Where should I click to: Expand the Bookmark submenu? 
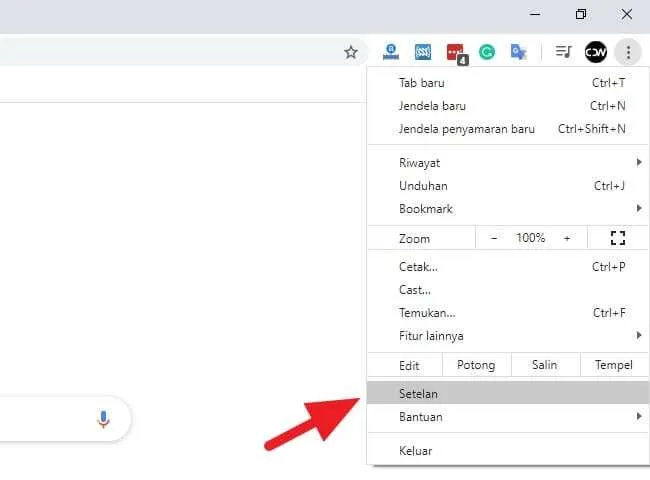click(x=508, y=209)
